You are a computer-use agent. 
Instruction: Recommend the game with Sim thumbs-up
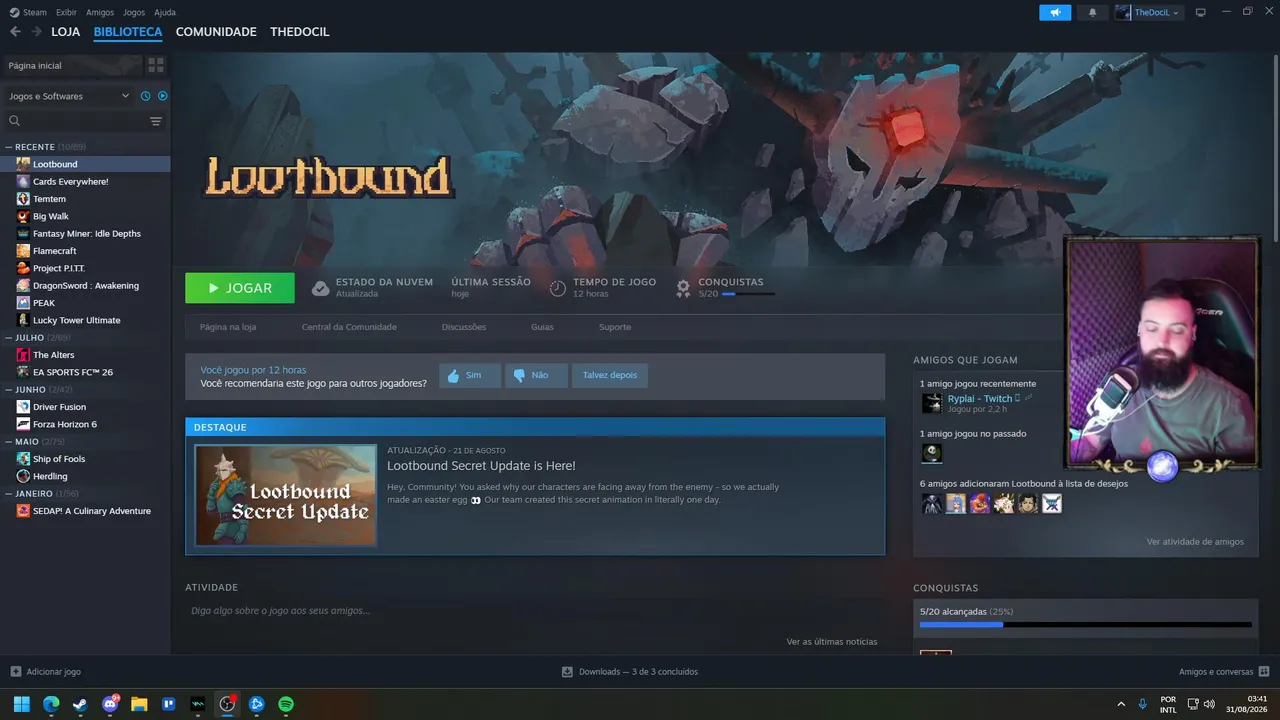point(470,376)
